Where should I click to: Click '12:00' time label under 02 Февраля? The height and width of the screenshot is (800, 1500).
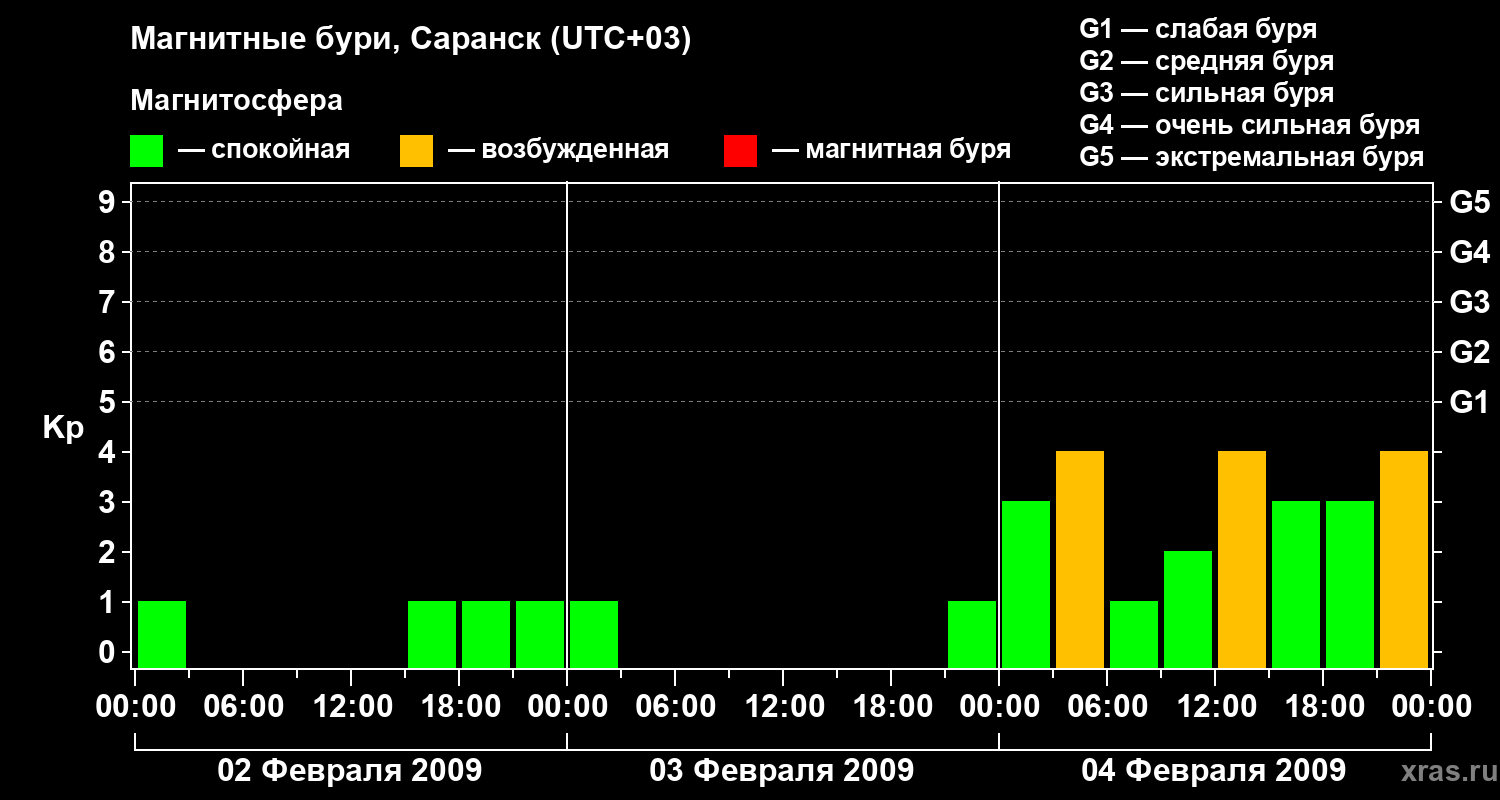(351, 707)
